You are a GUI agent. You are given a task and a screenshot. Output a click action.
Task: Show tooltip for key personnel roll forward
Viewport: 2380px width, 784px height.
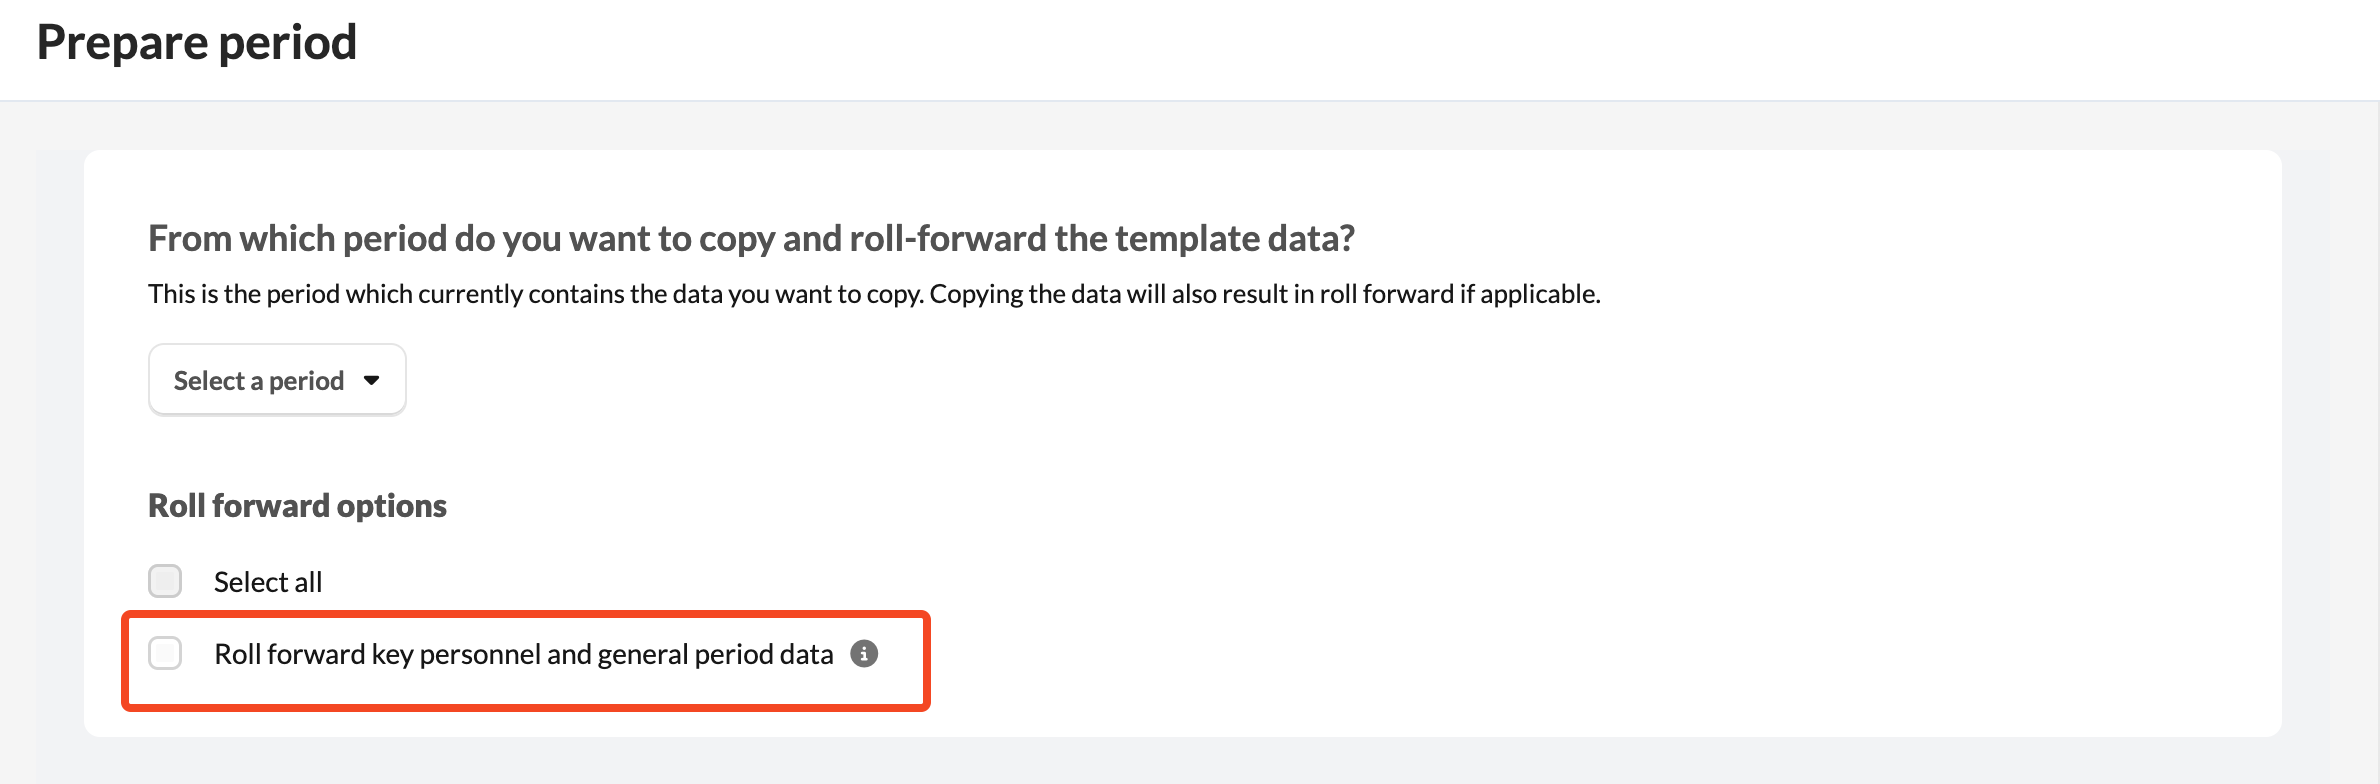pos(864,653)
